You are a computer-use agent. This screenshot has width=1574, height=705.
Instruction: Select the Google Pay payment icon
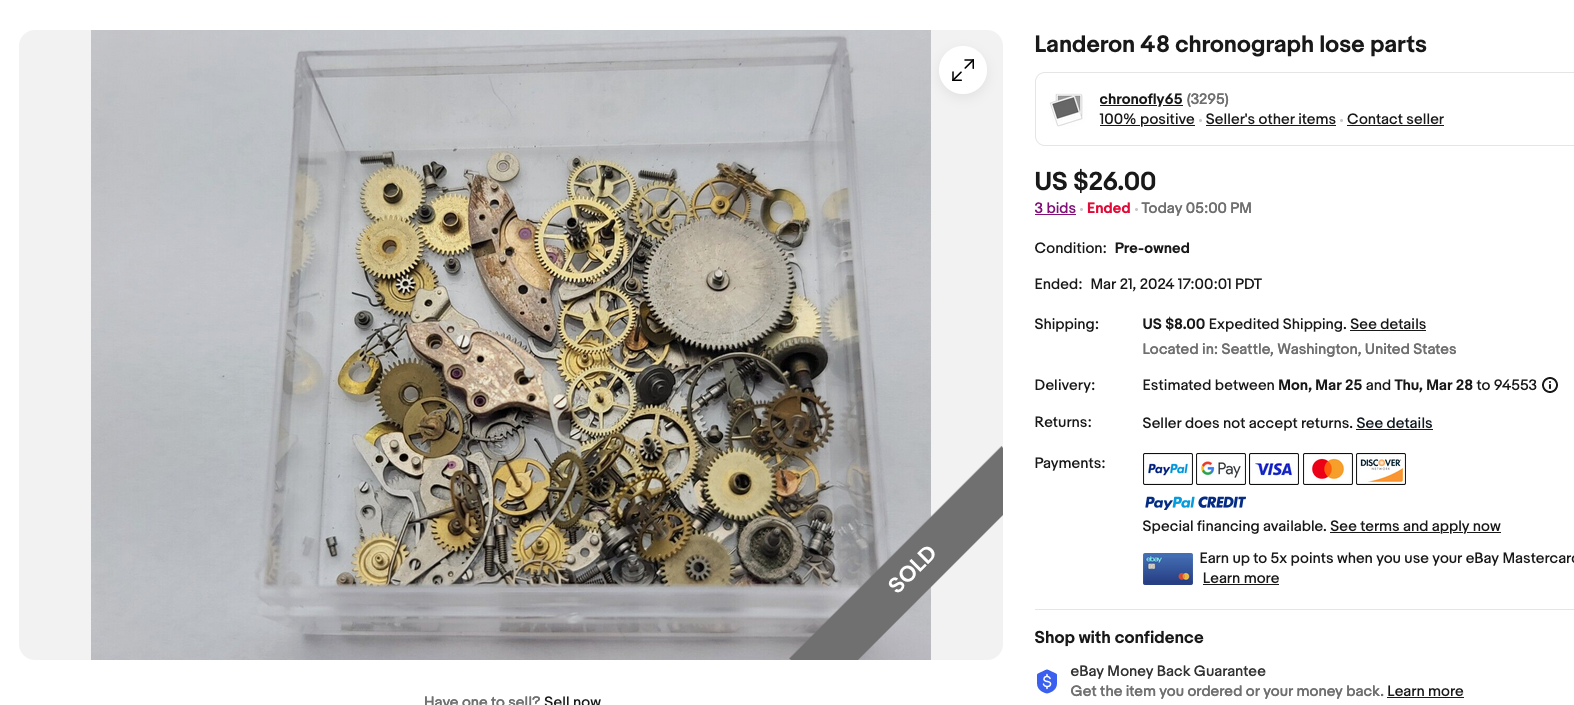(x=1221, y=469)
